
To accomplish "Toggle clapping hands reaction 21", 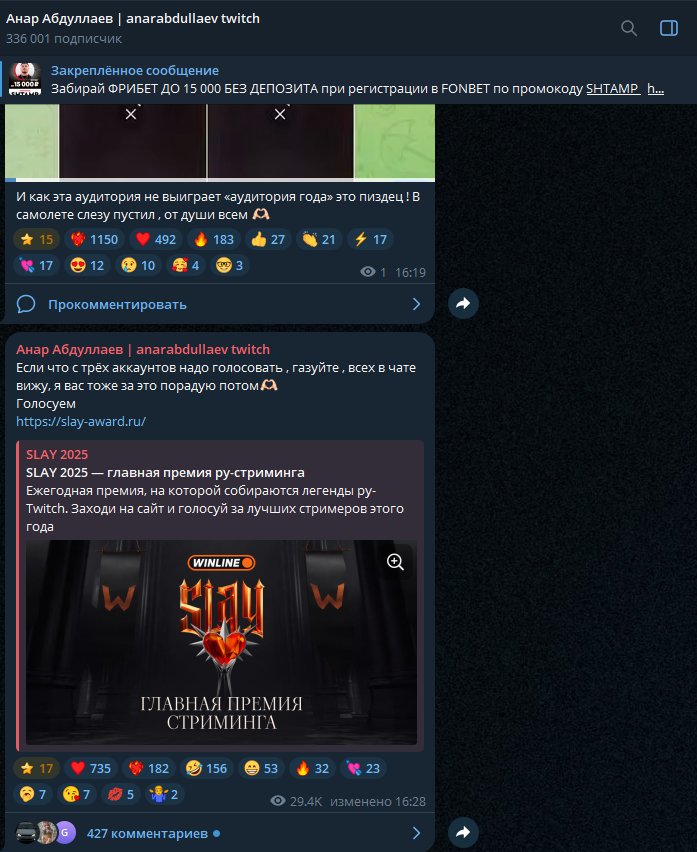I will point(319,240).
